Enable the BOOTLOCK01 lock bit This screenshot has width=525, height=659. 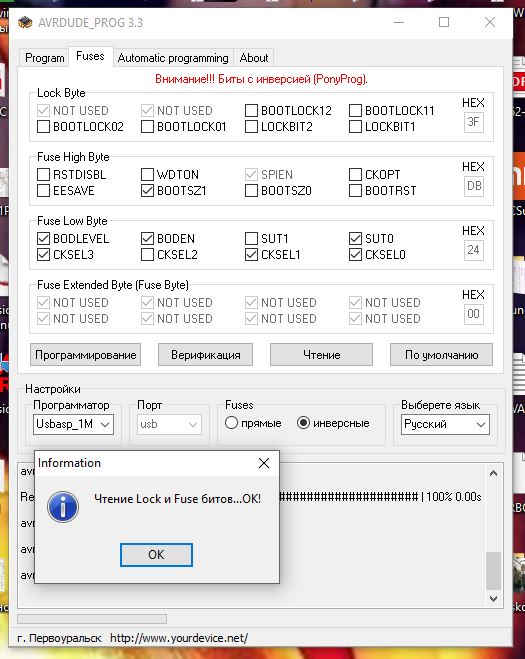[147, 127]
